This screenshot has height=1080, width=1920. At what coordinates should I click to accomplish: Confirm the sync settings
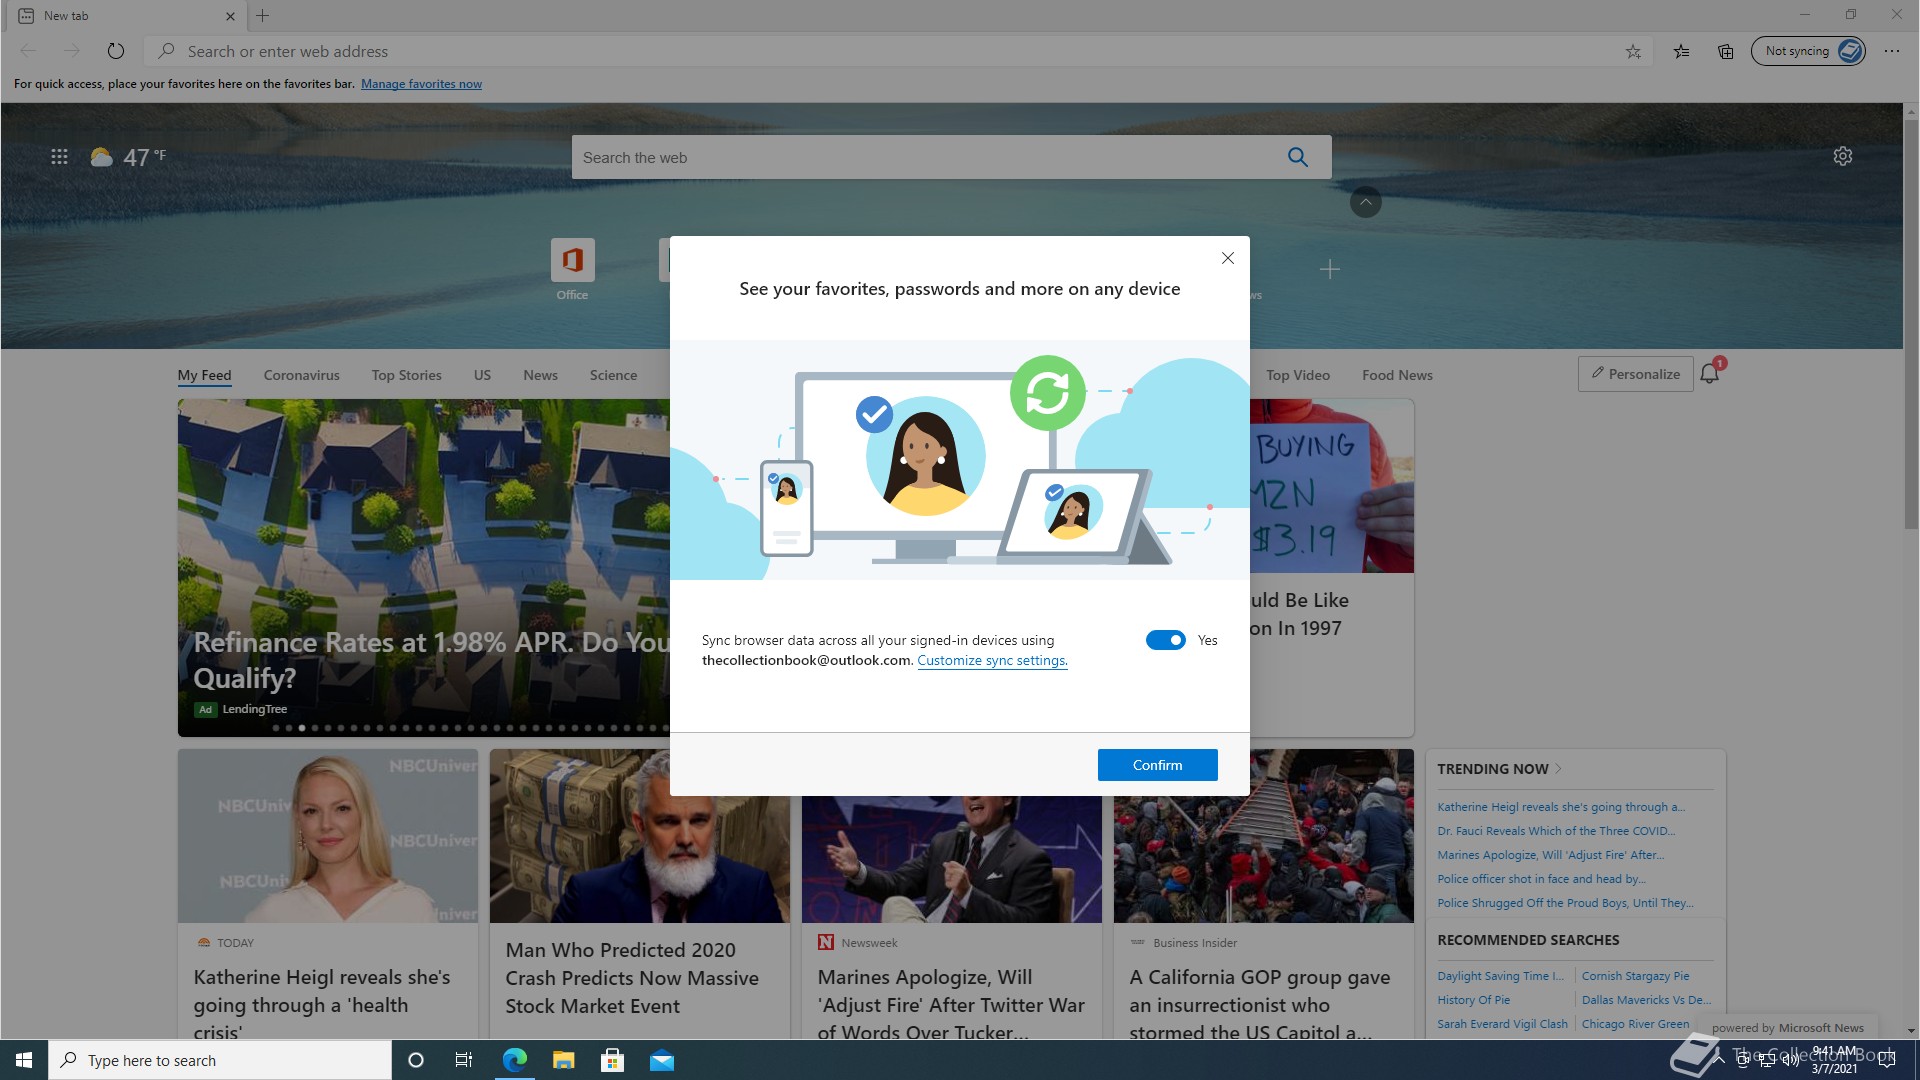(1157, 765)
